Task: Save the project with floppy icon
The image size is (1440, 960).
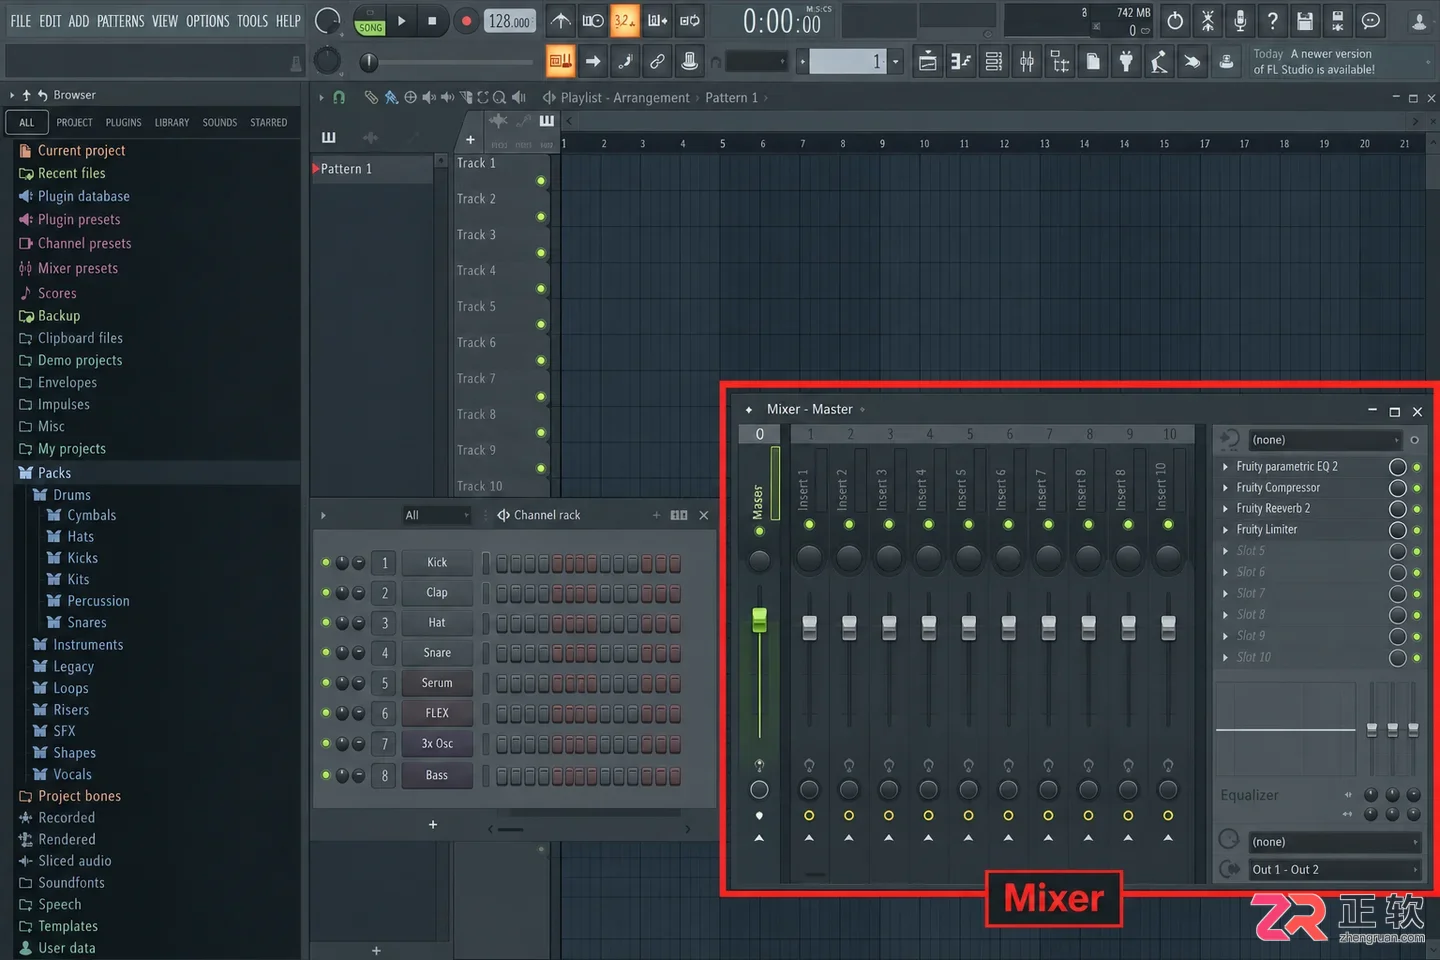Action: point(1305,20)
